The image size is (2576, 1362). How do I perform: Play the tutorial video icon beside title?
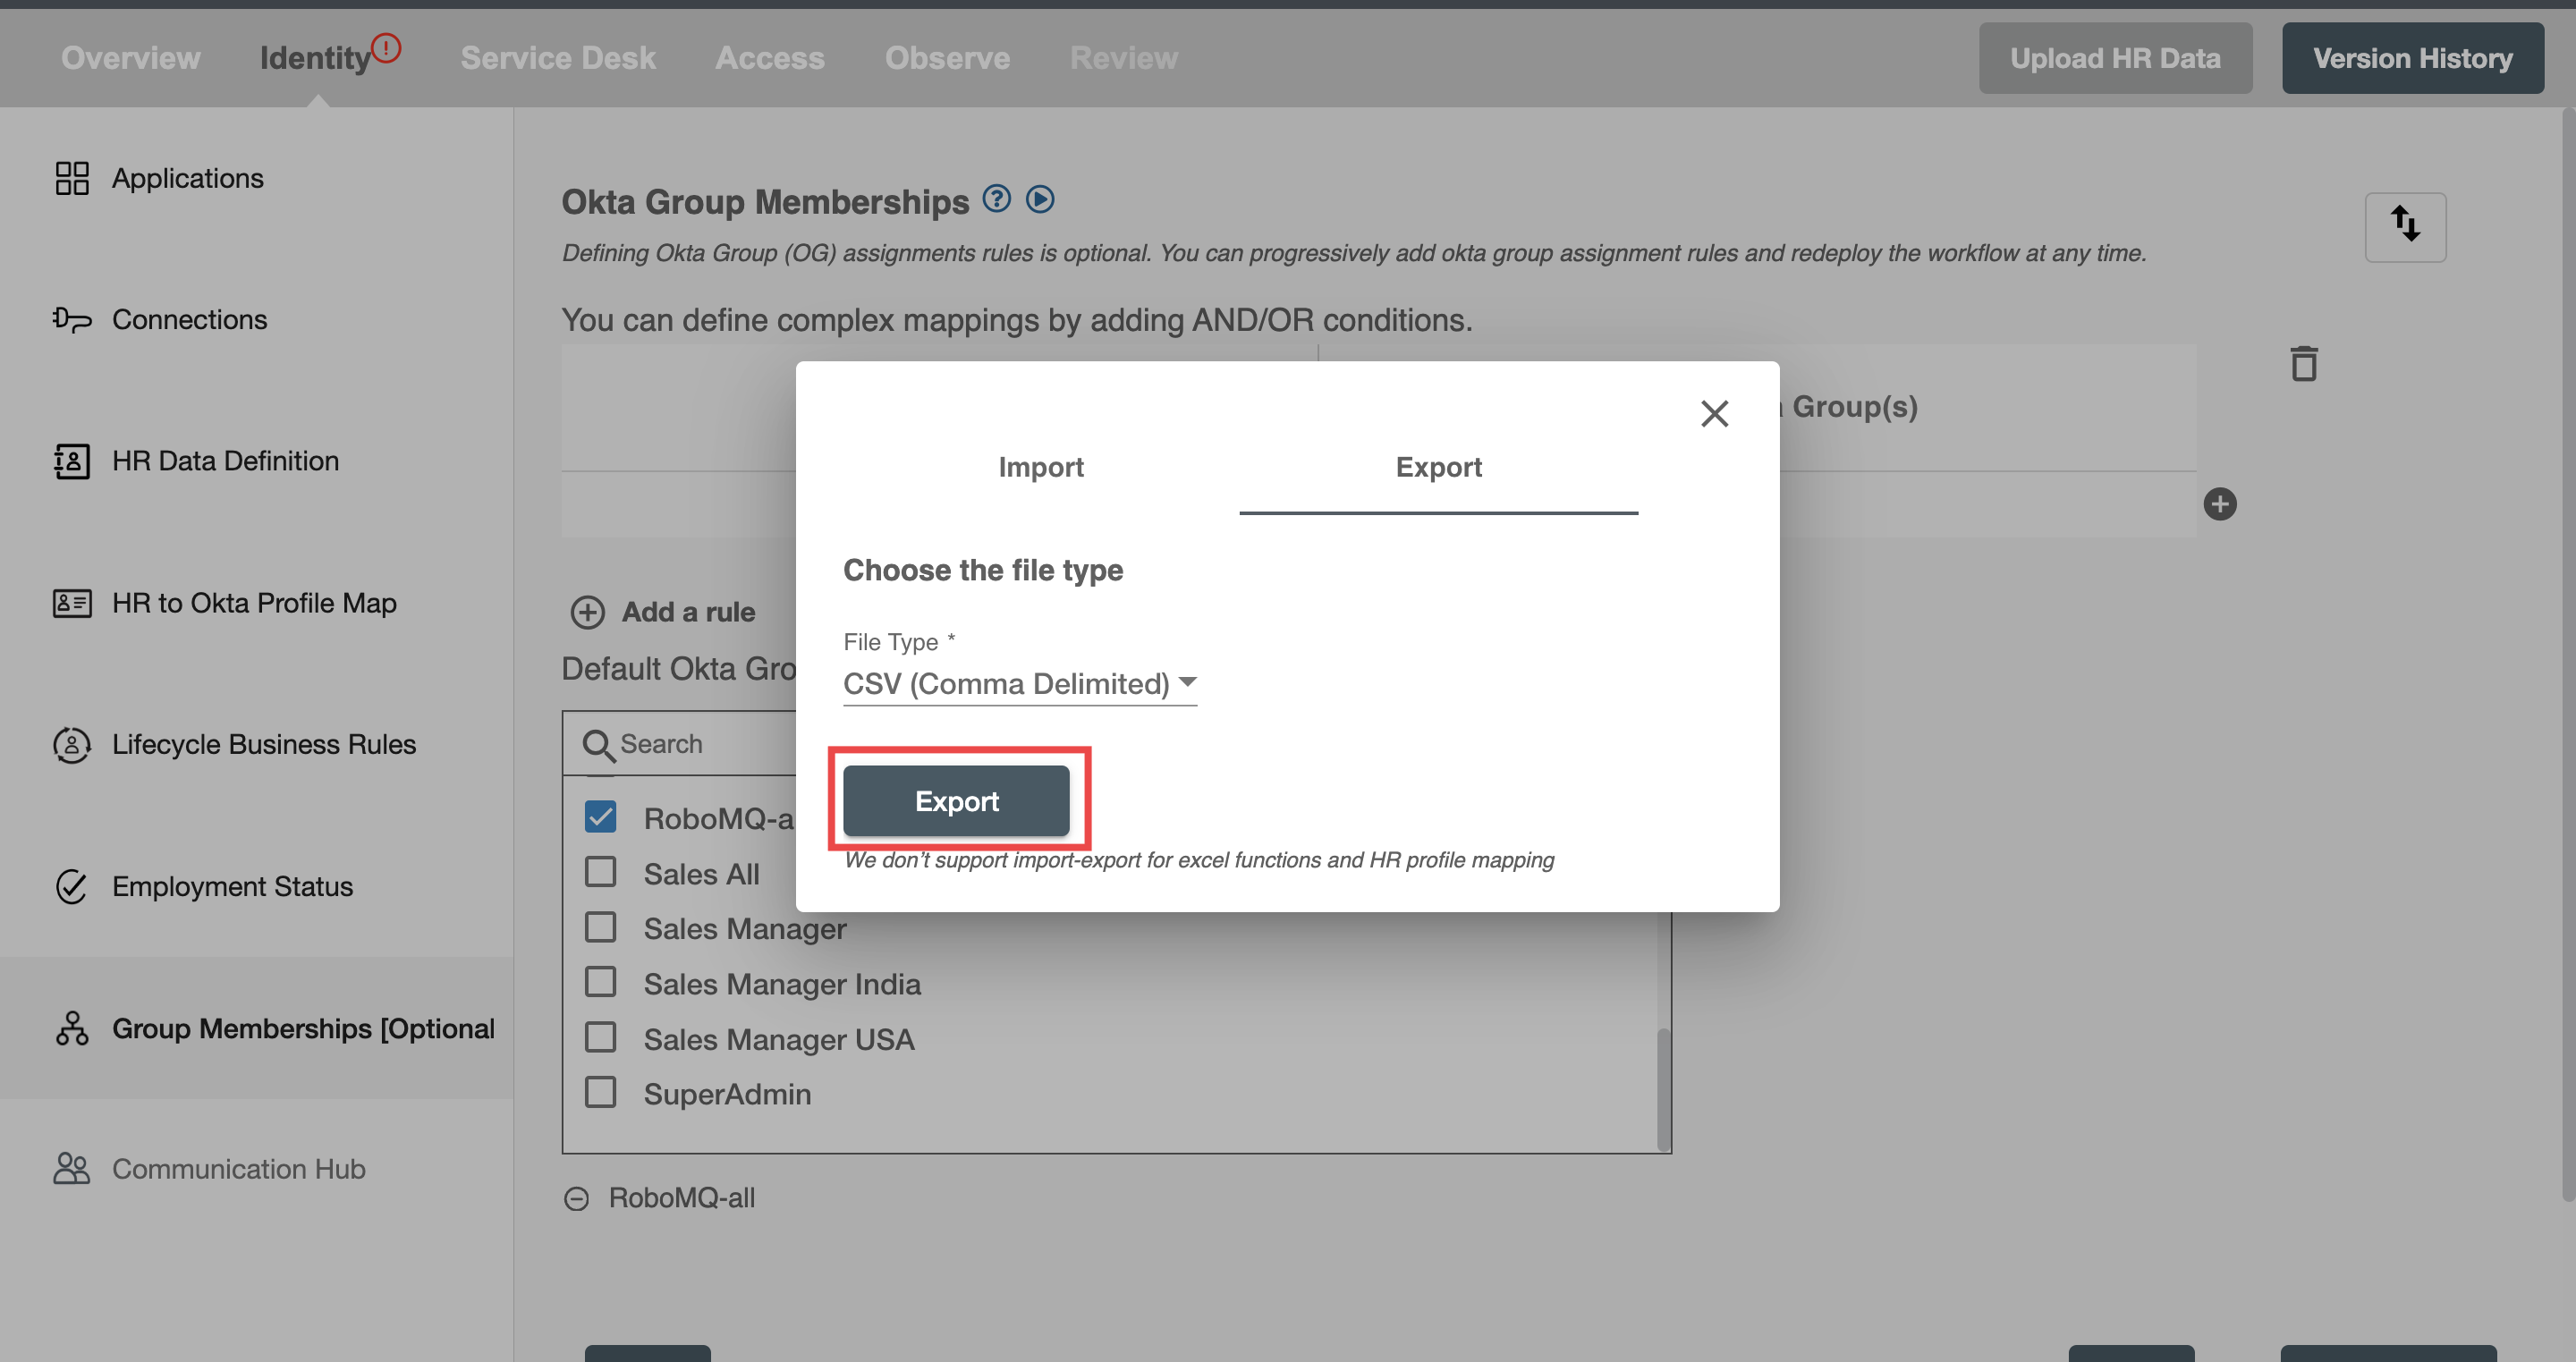pos(1040,200)
